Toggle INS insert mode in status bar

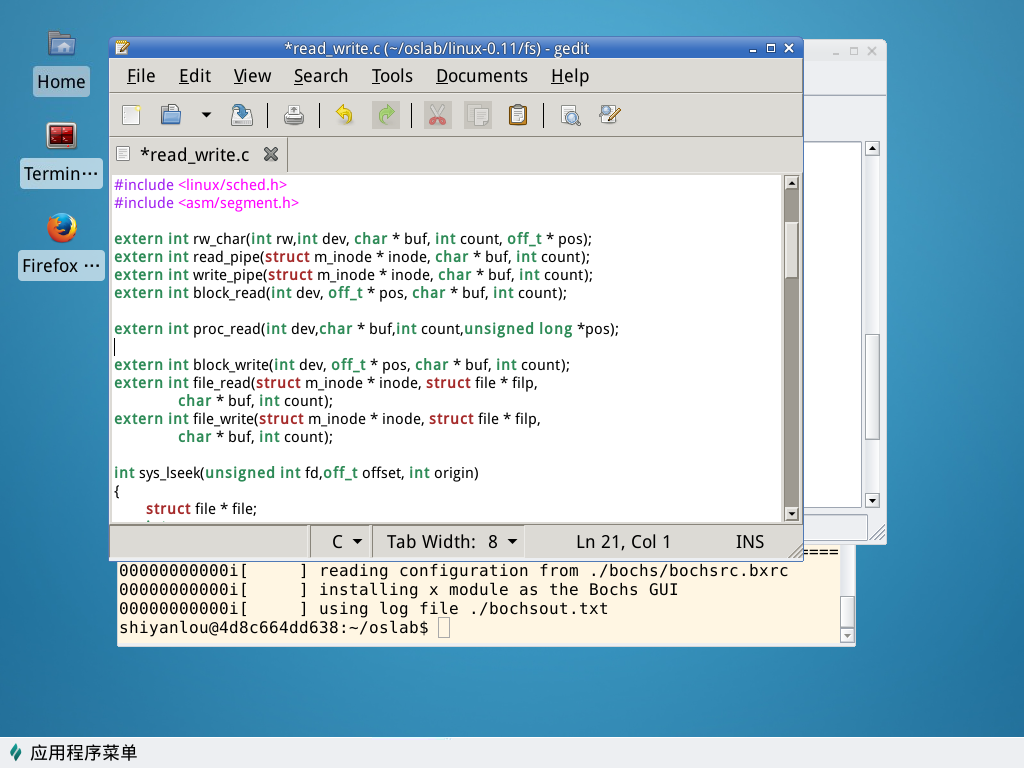749,542
